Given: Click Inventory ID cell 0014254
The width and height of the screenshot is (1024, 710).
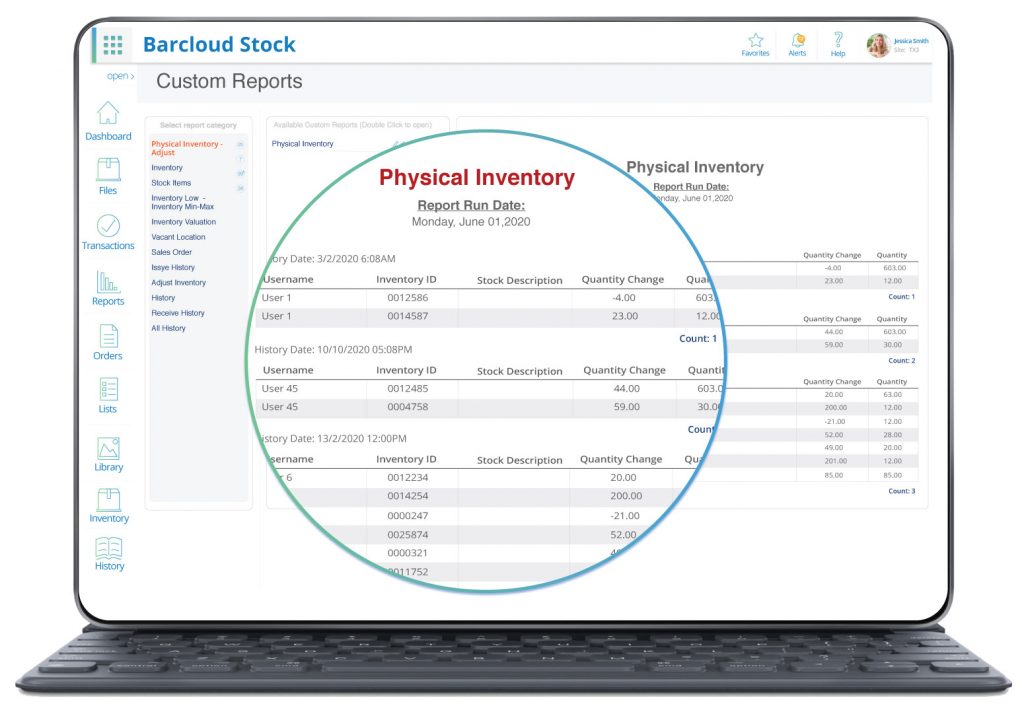Looking at the screenshot, I should tap(408, 496).
